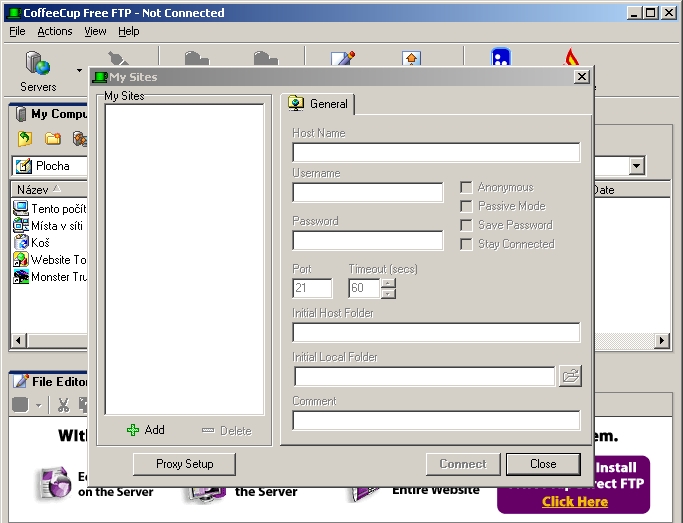Click the Plocha desktop location icon

24,166
